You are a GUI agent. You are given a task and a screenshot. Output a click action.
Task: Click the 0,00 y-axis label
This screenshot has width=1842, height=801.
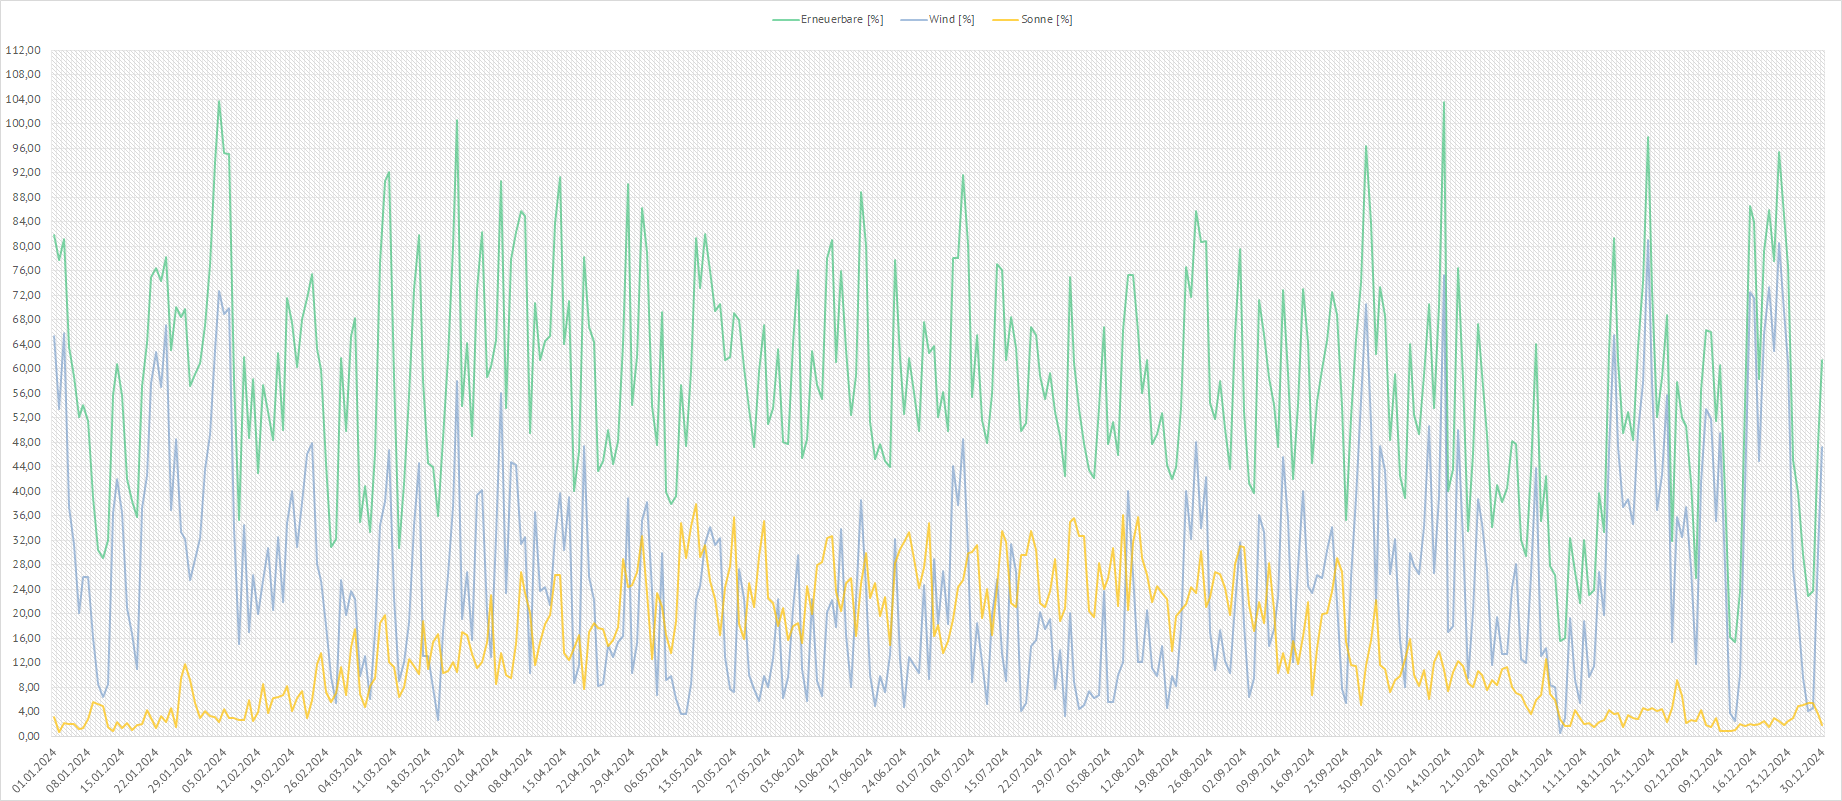27,736
